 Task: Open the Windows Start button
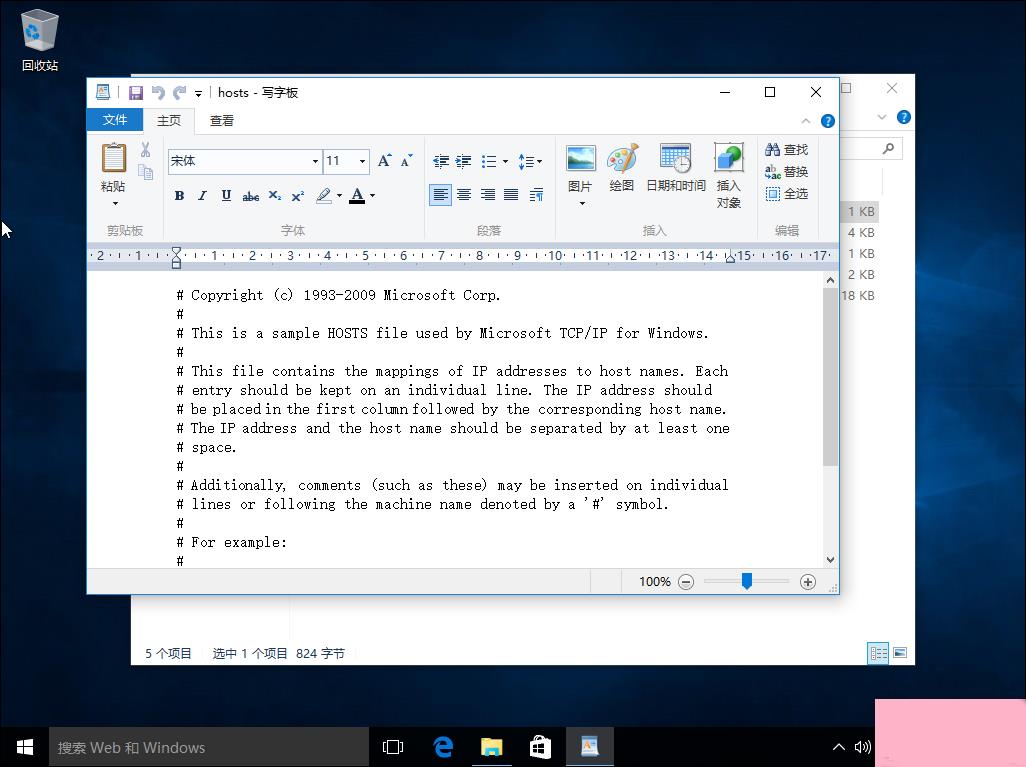click(x=24, y=747)
